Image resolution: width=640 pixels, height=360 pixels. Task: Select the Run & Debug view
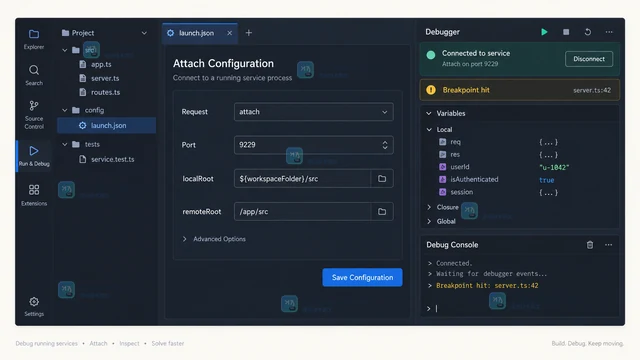34,156
